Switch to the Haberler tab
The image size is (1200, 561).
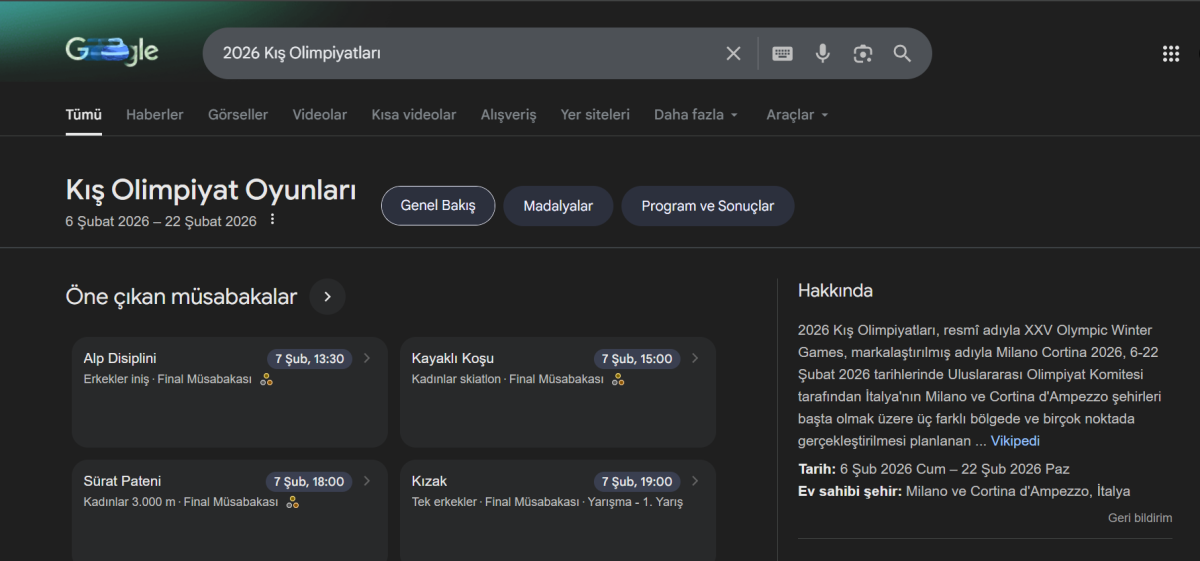(154, 115)
